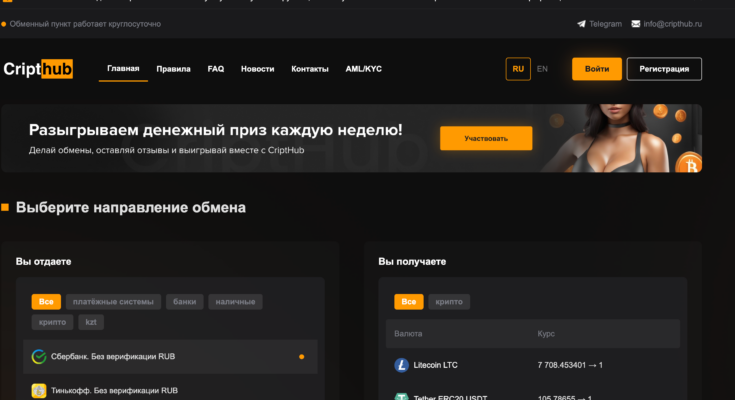Click the Курс column header
735x400 pixels.
[546, 334]
